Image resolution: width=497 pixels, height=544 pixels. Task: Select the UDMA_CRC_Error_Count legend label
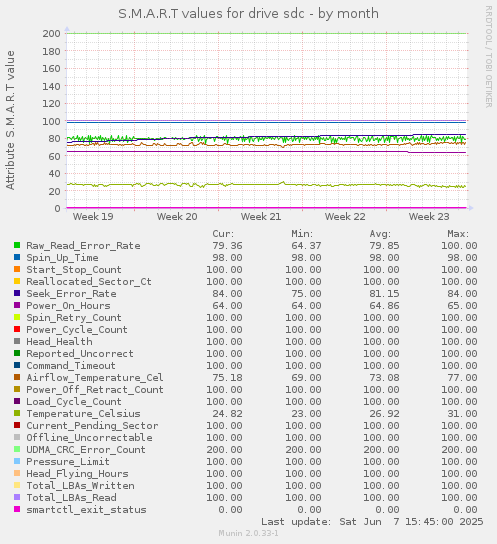86,450
